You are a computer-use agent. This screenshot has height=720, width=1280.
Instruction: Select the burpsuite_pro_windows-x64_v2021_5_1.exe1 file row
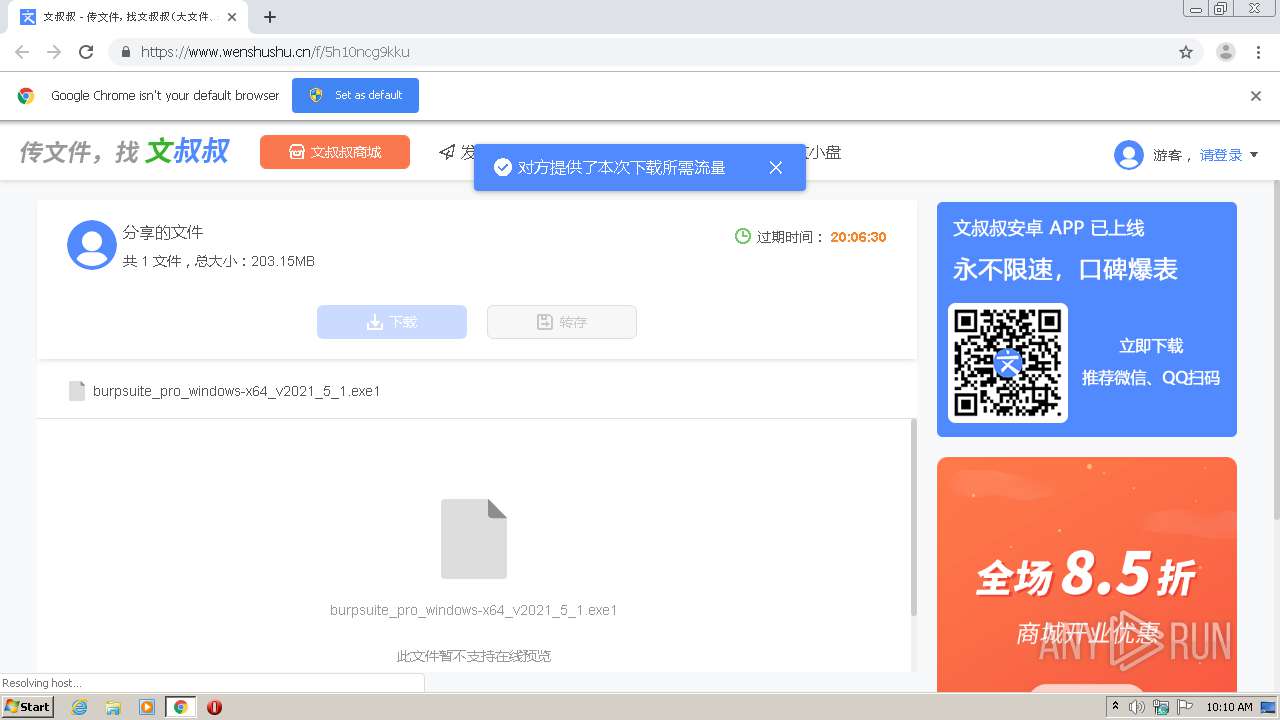click(x=477, y=391)
